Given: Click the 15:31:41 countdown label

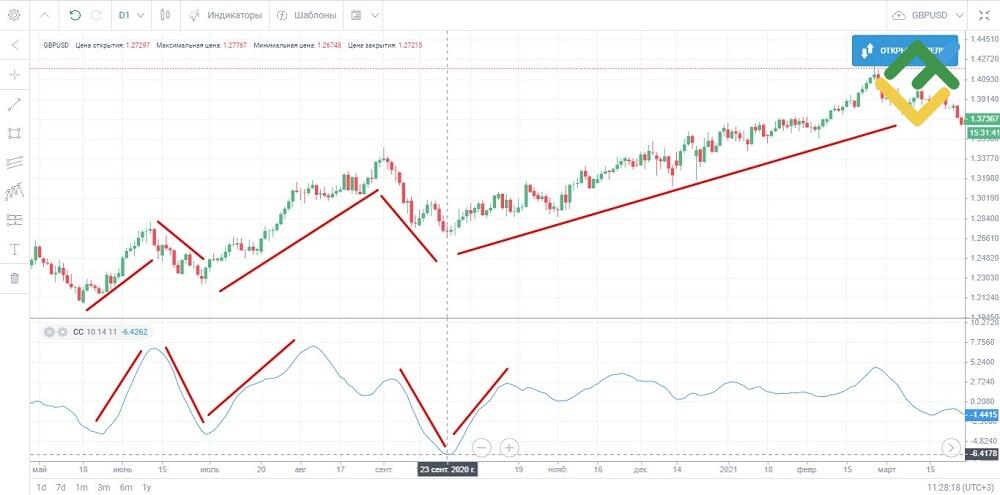Looking at the screenshot, I should click(983, 133).
